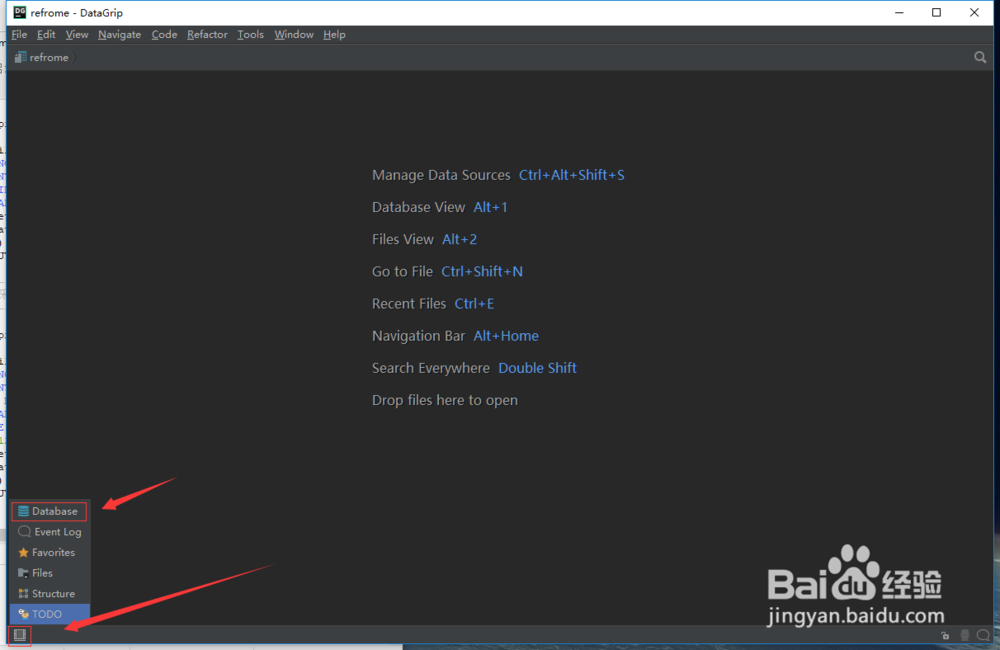Open Search Everywhere magnifier icon

point(980,57)
